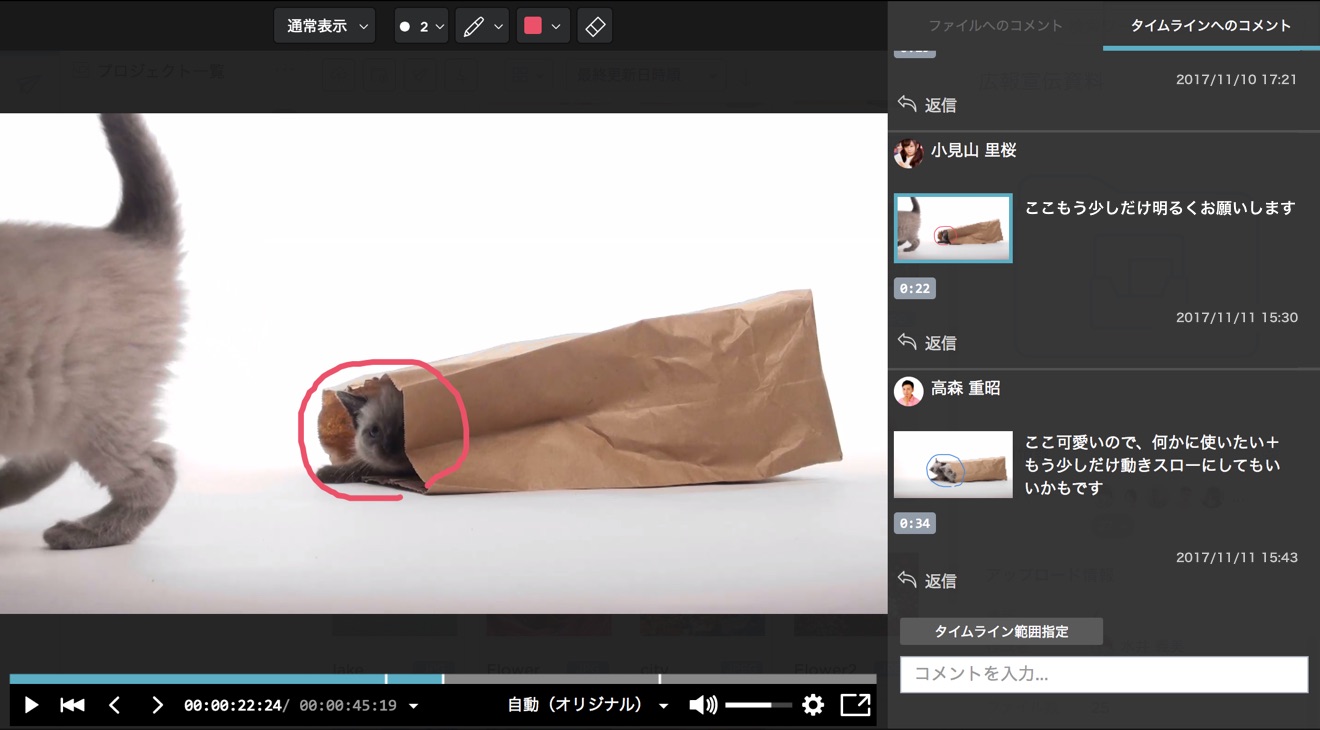This screenshot has width=1320, height=730.
Task: Open the pen tool dropdown
Action: pos(482,26)
